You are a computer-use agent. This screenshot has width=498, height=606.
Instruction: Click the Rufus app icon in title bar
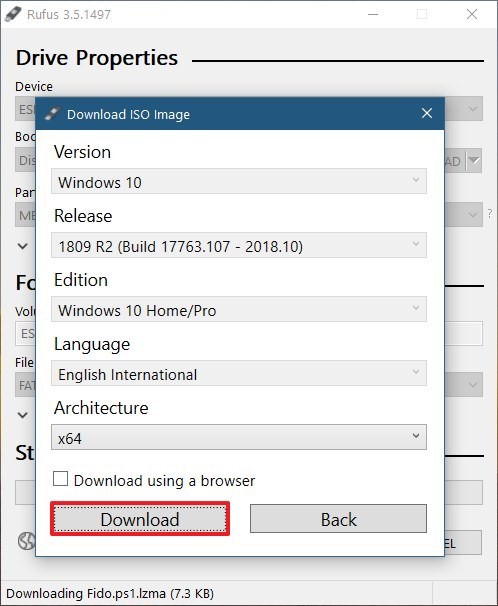13,14
